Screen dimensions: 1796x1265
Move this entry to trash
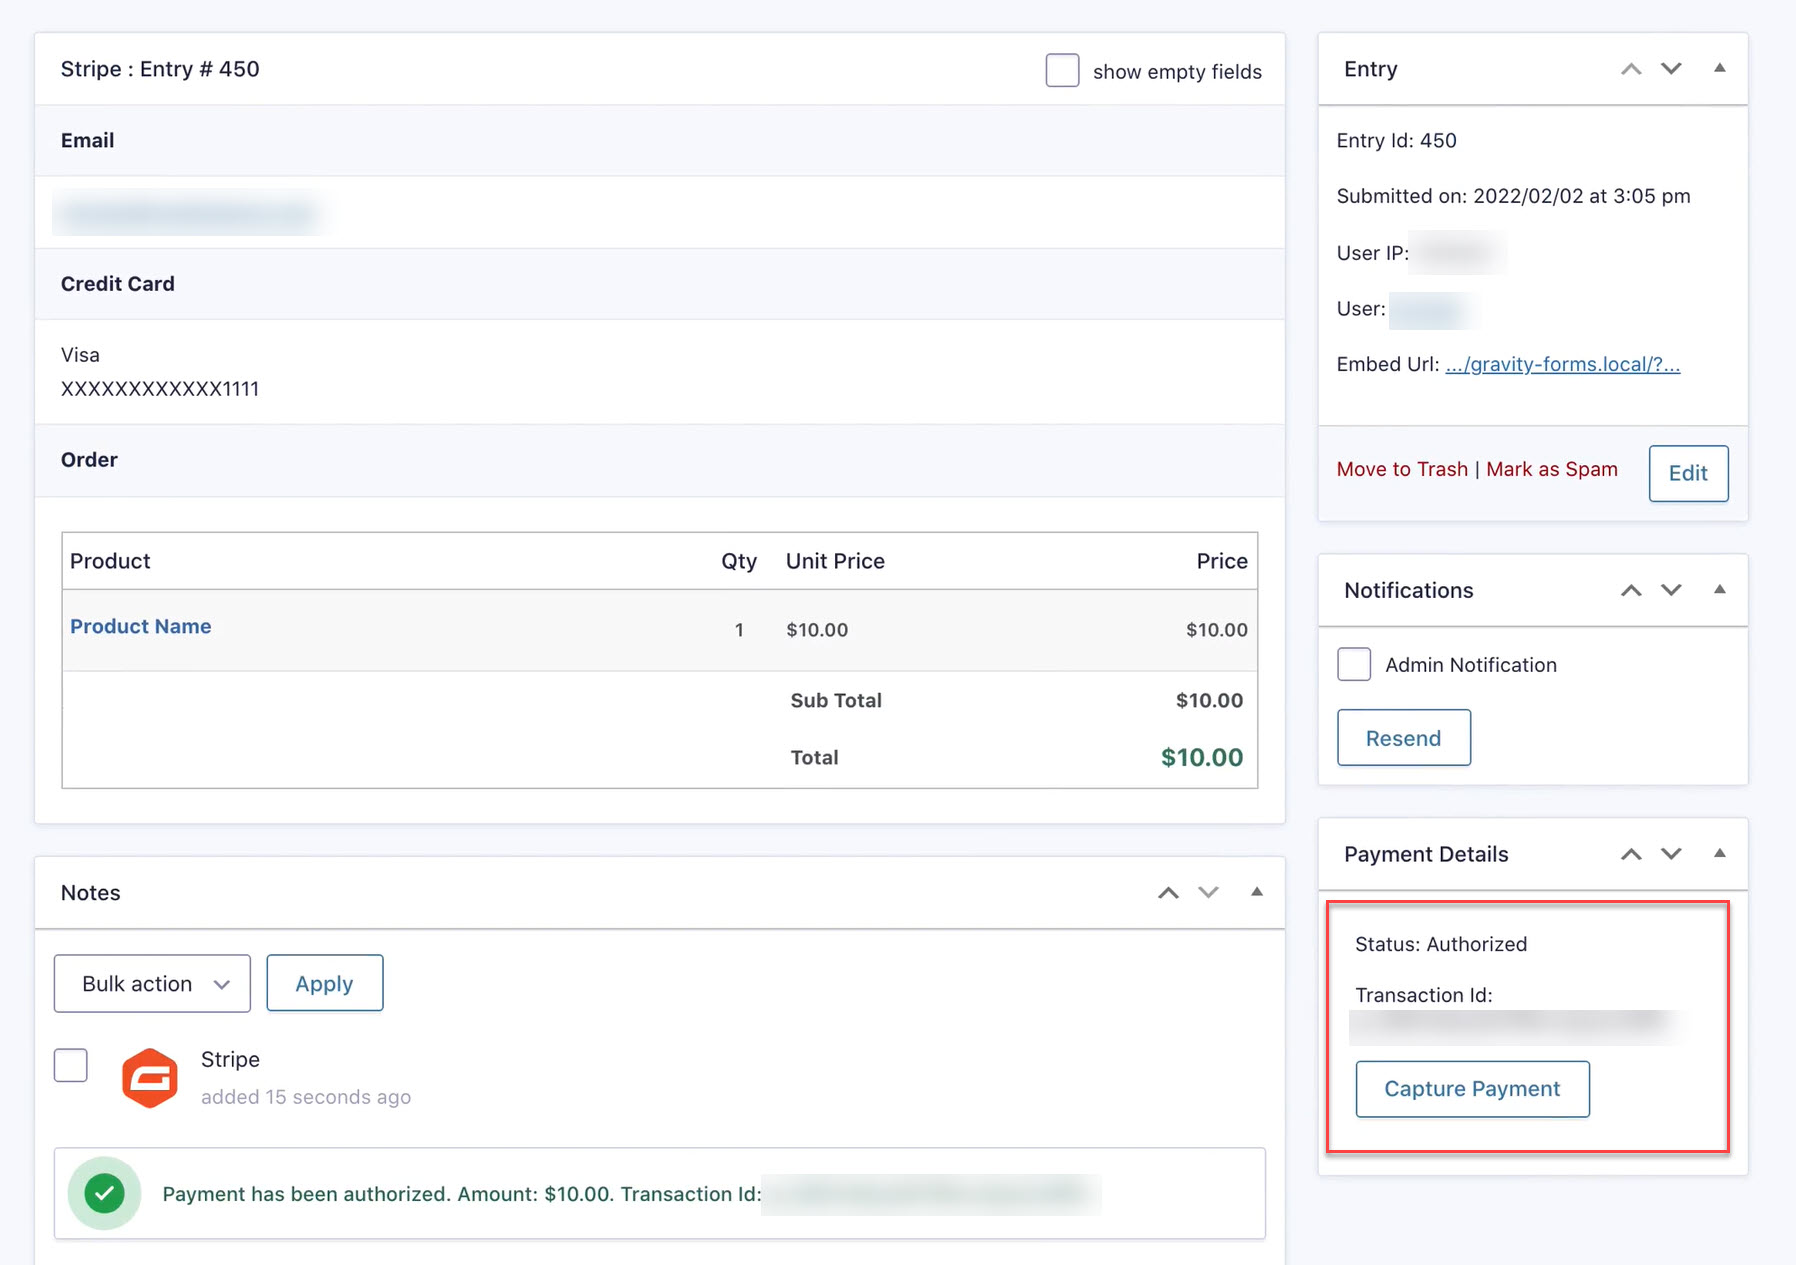tap(1402, 469)
